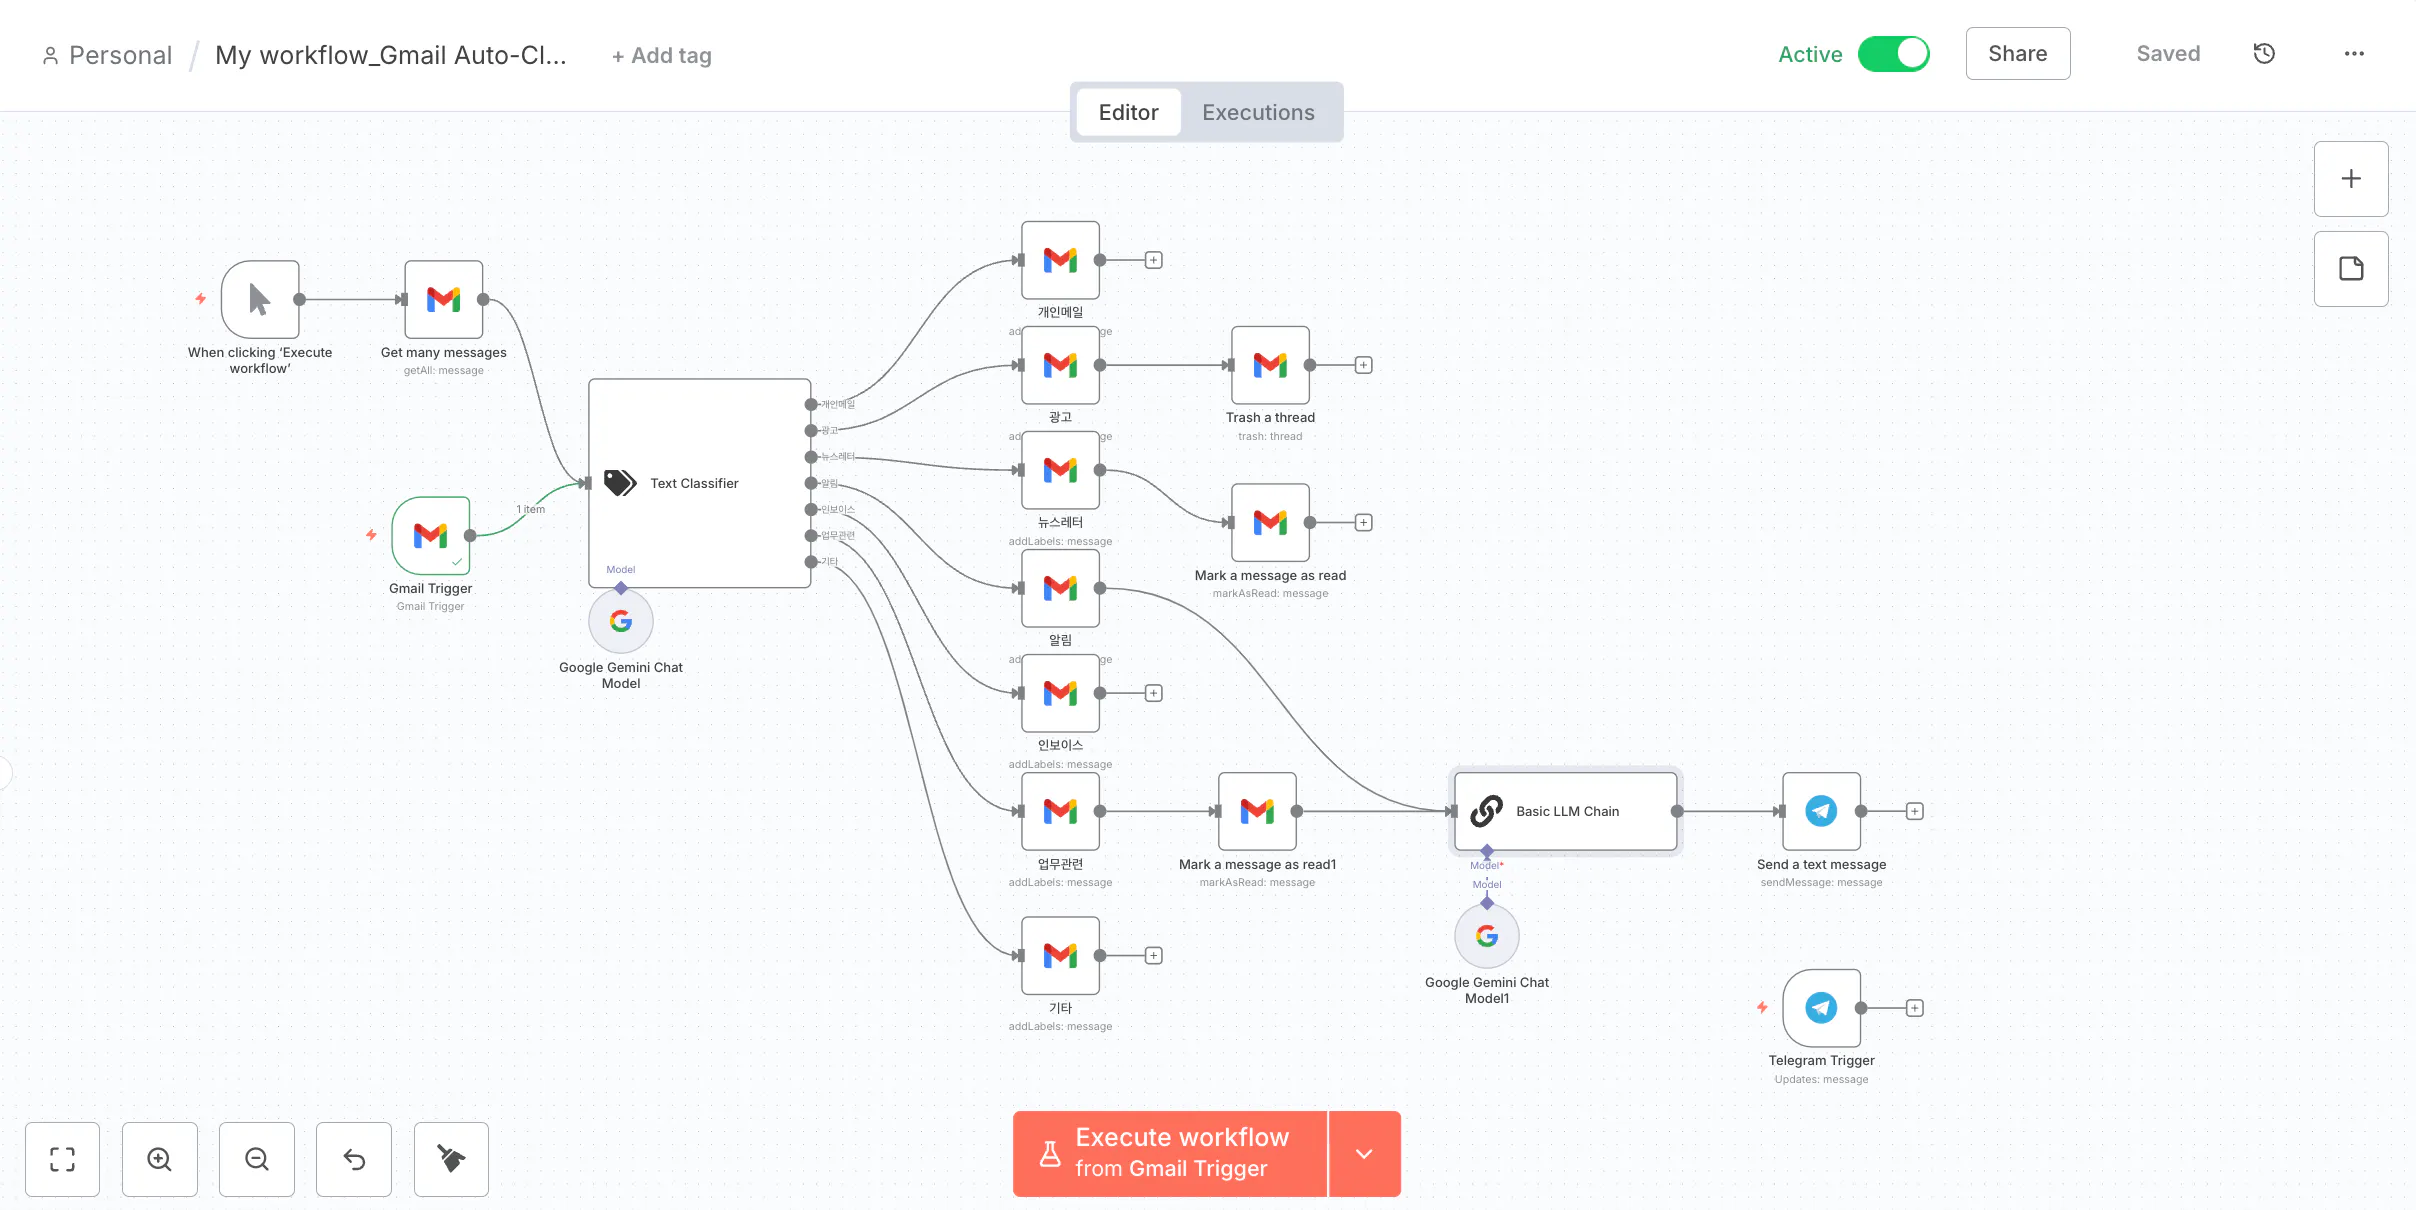Add a sticky note to canvas
Viewport: 2416px width, 1210px height.
pos(2351,269)
